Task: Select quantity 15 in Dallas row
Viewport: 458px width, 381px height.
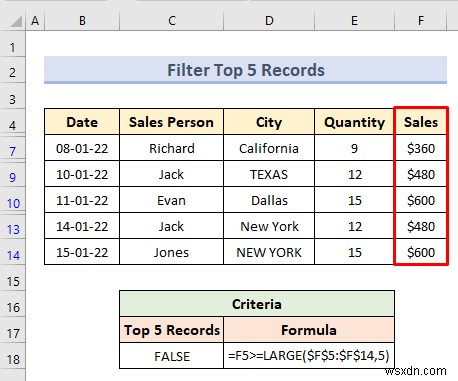Action: point(354,200)
